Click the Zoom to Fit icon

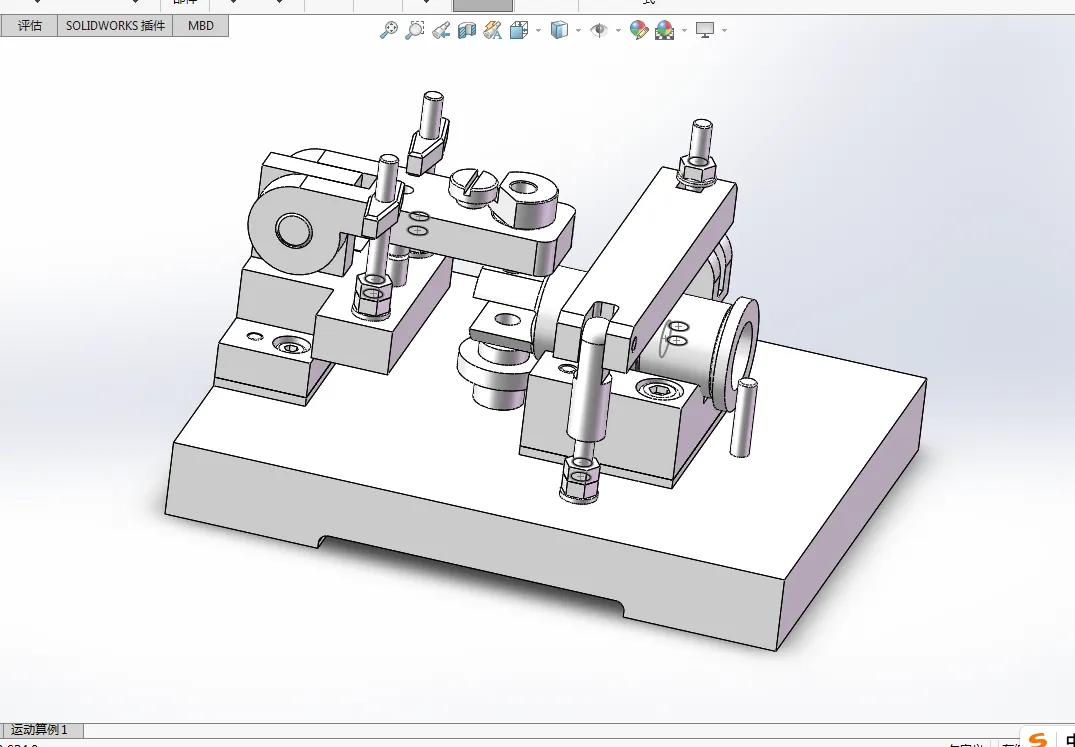(x=389, y=29)
